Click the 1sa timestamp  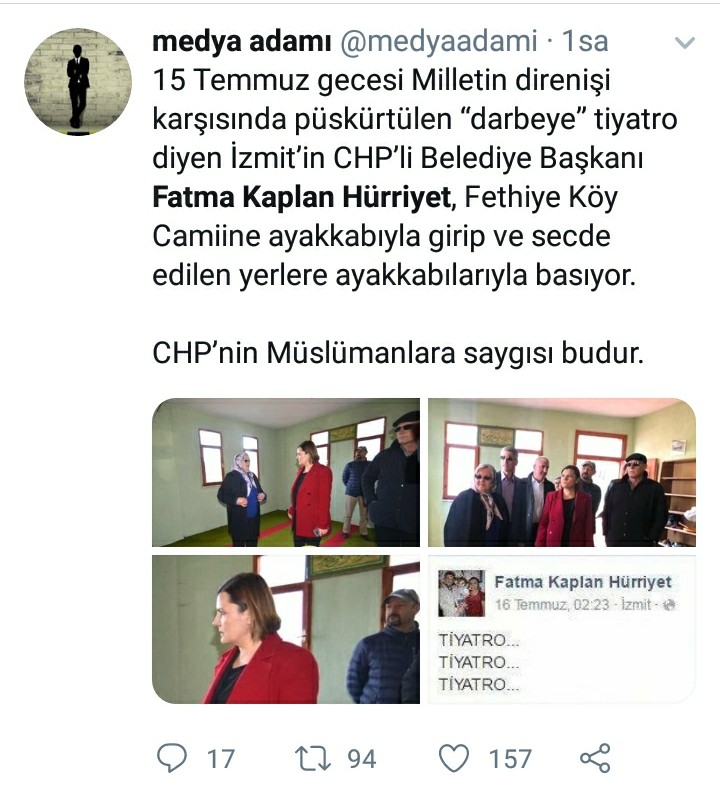pos(585,41)
